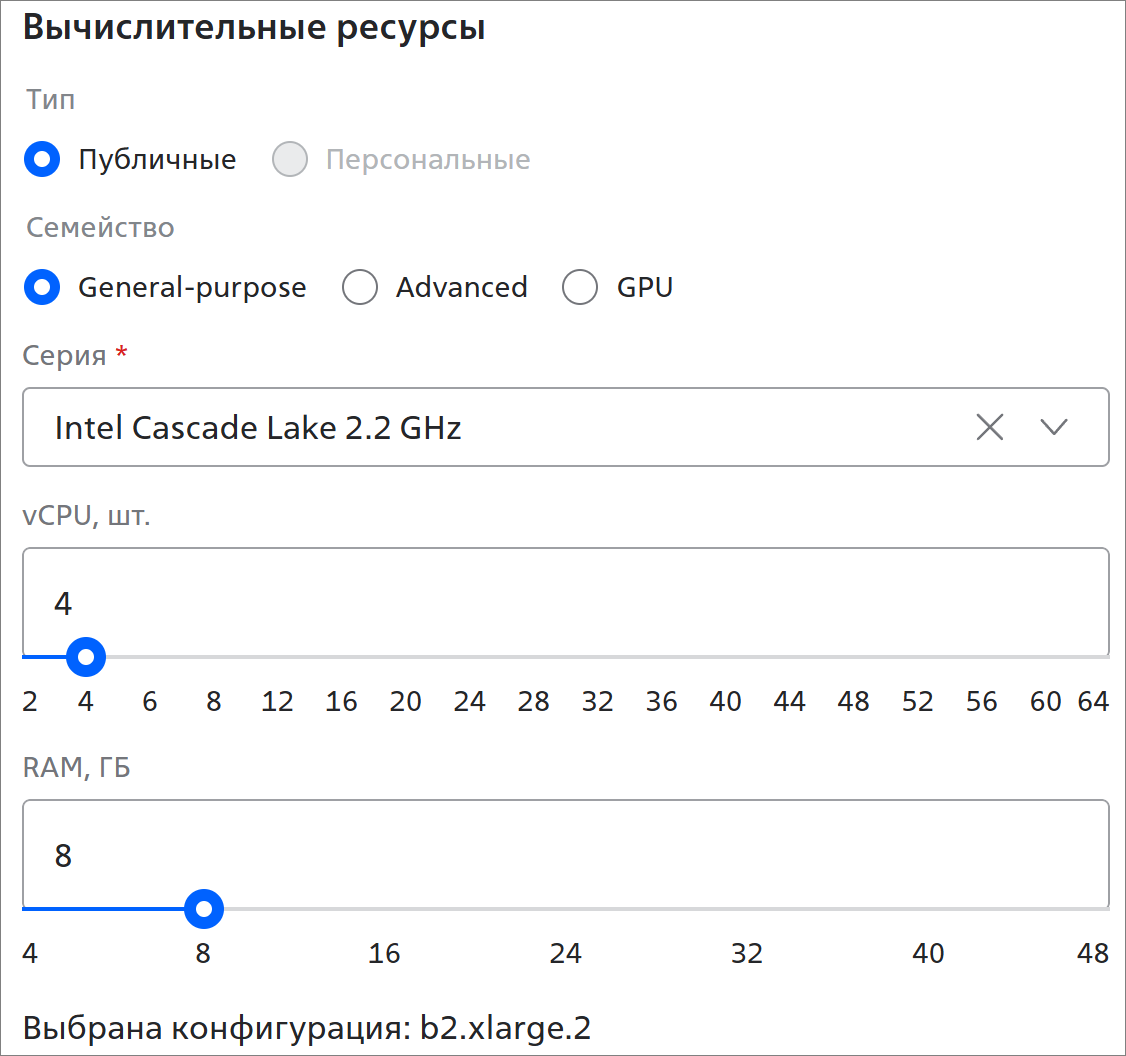Choose the General-purpose family
This screenshot has width=1126, height=1056.
pyautogui.click(x=42, y=288)
